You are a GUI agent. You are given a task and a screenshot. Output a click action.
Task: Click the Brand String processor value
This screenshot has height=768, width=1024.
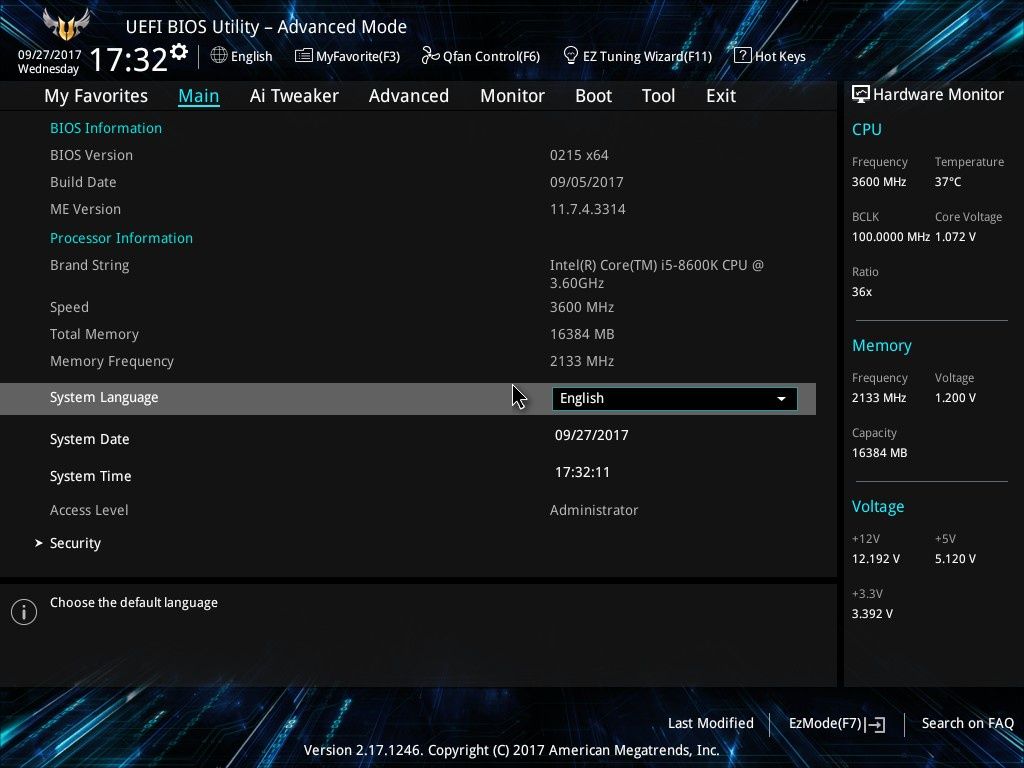(656, 274)
